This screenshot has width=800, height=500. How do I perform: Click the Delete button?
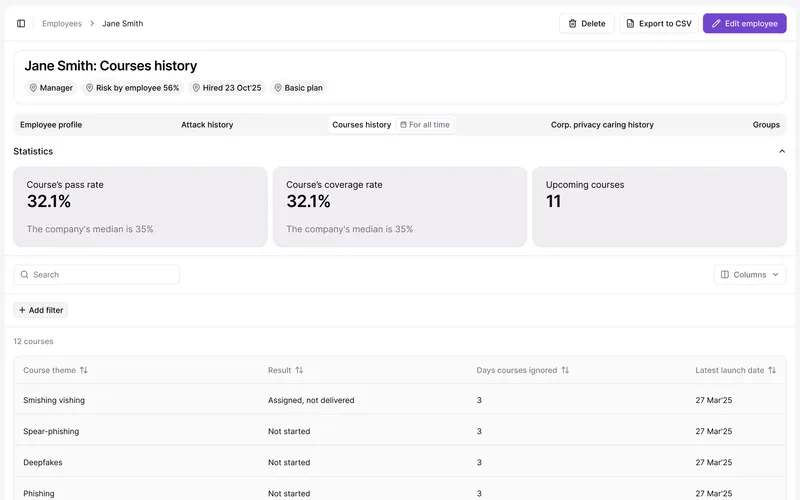587,23
